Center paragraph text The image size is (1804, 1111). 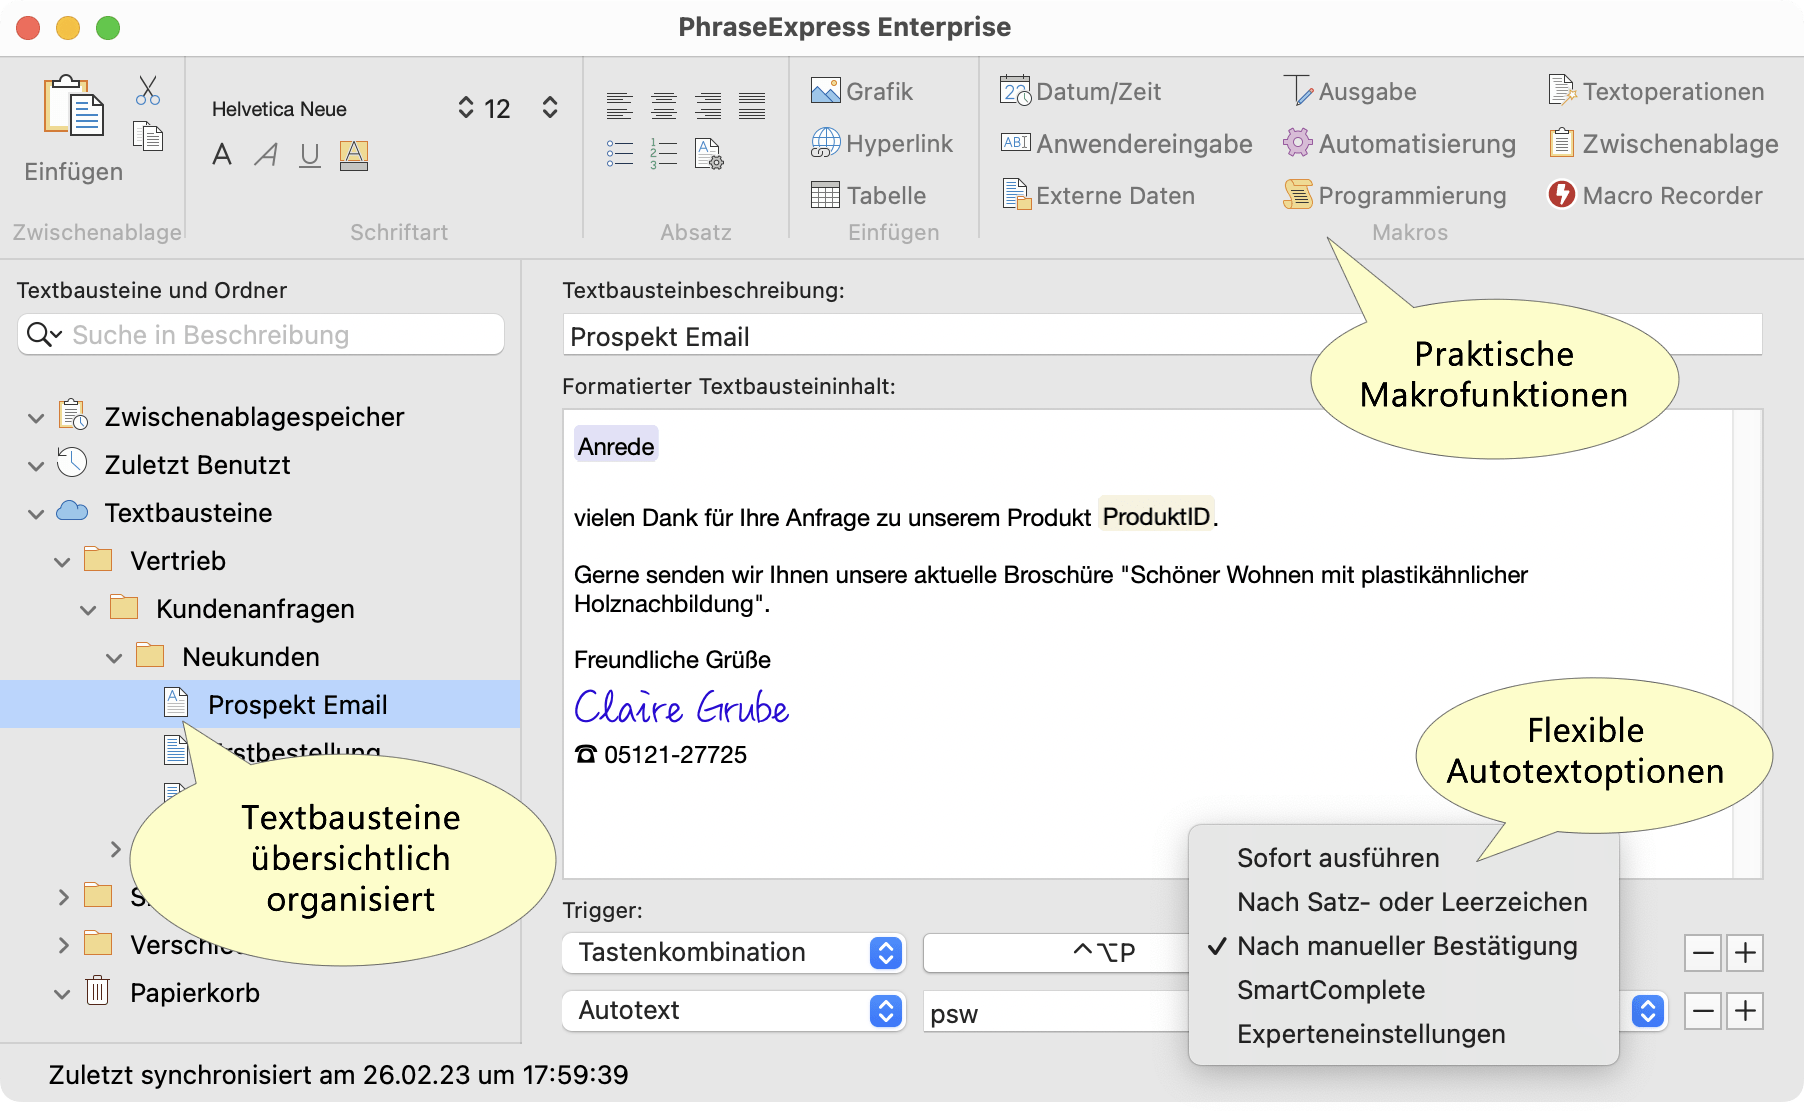click(x=663, y=106)
